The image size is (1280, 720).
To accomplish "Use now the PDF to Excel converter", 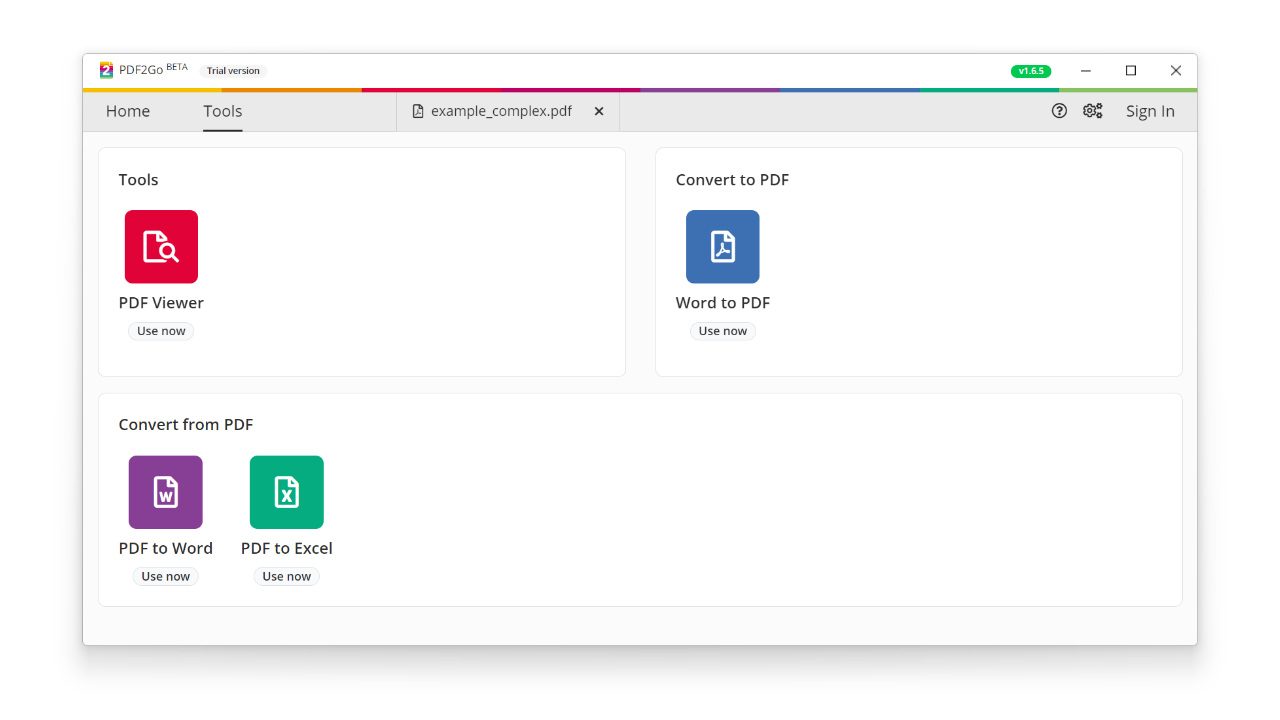I will point(286,576).
